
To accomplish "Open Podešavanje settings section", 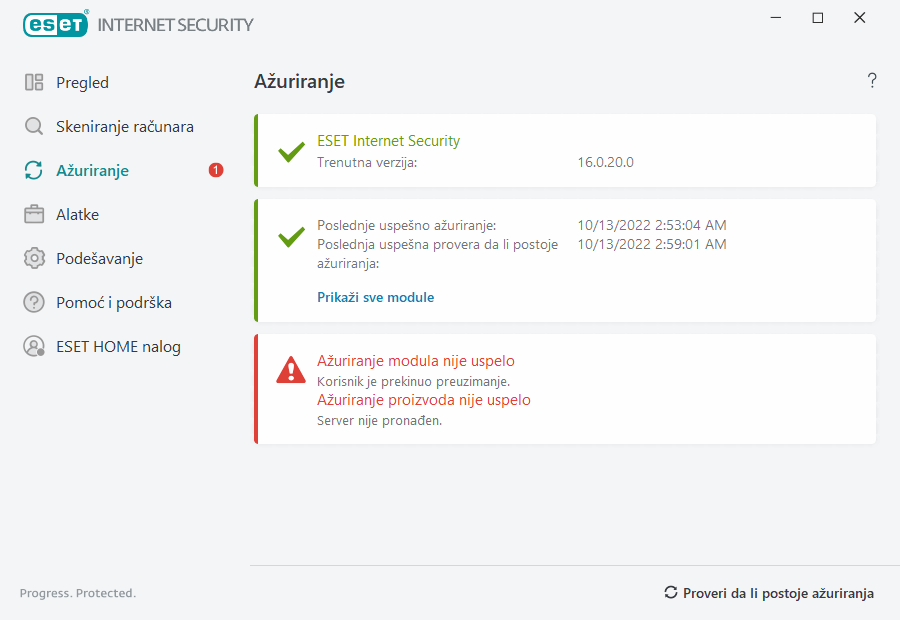I will [x=99, y=259].
